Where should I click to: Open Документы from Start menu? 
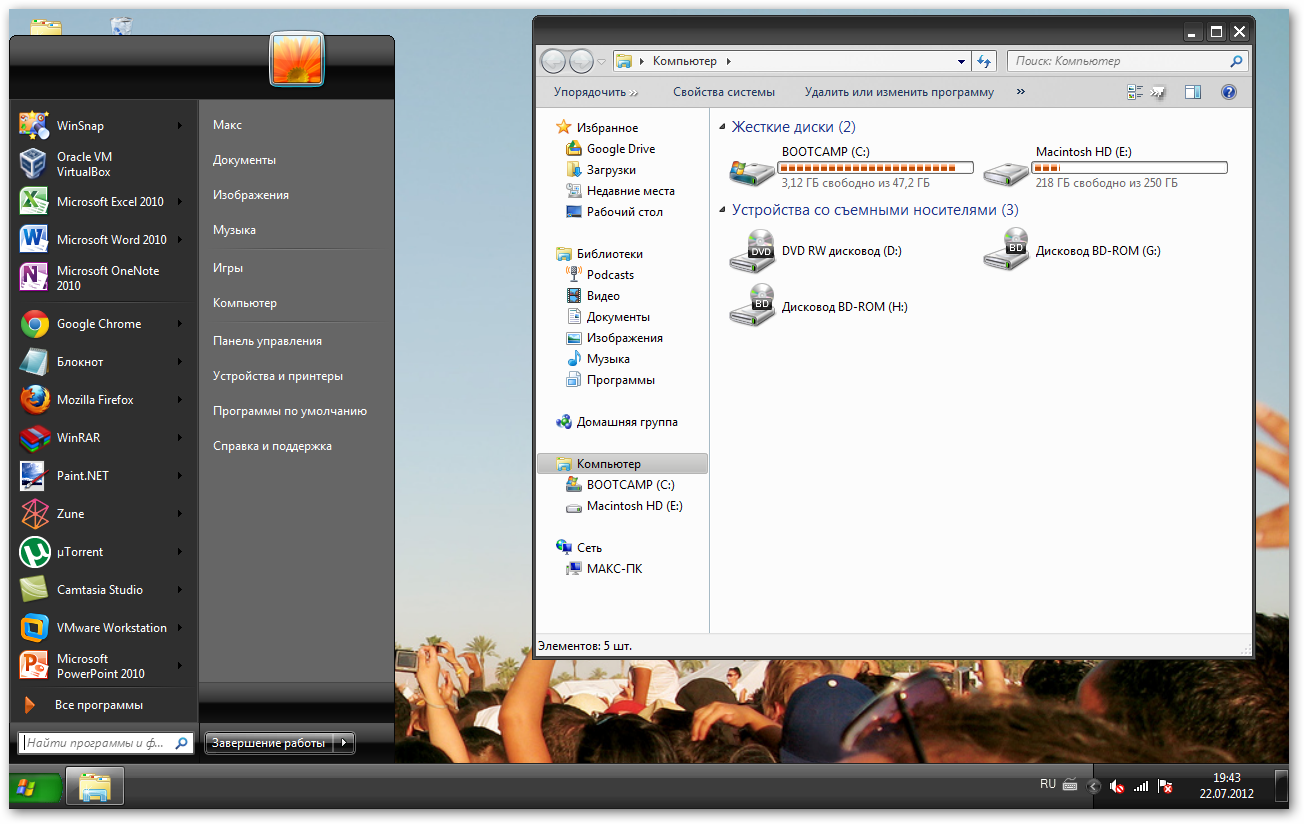(244, 160)
